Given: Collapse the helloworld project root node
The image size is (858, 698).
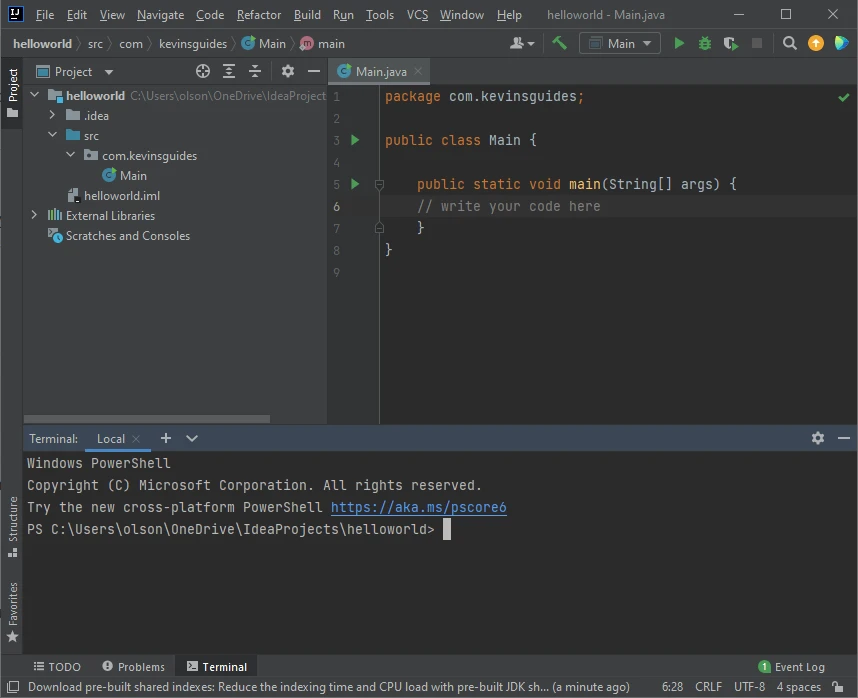Looking at the screenshot, I should 34,95.
